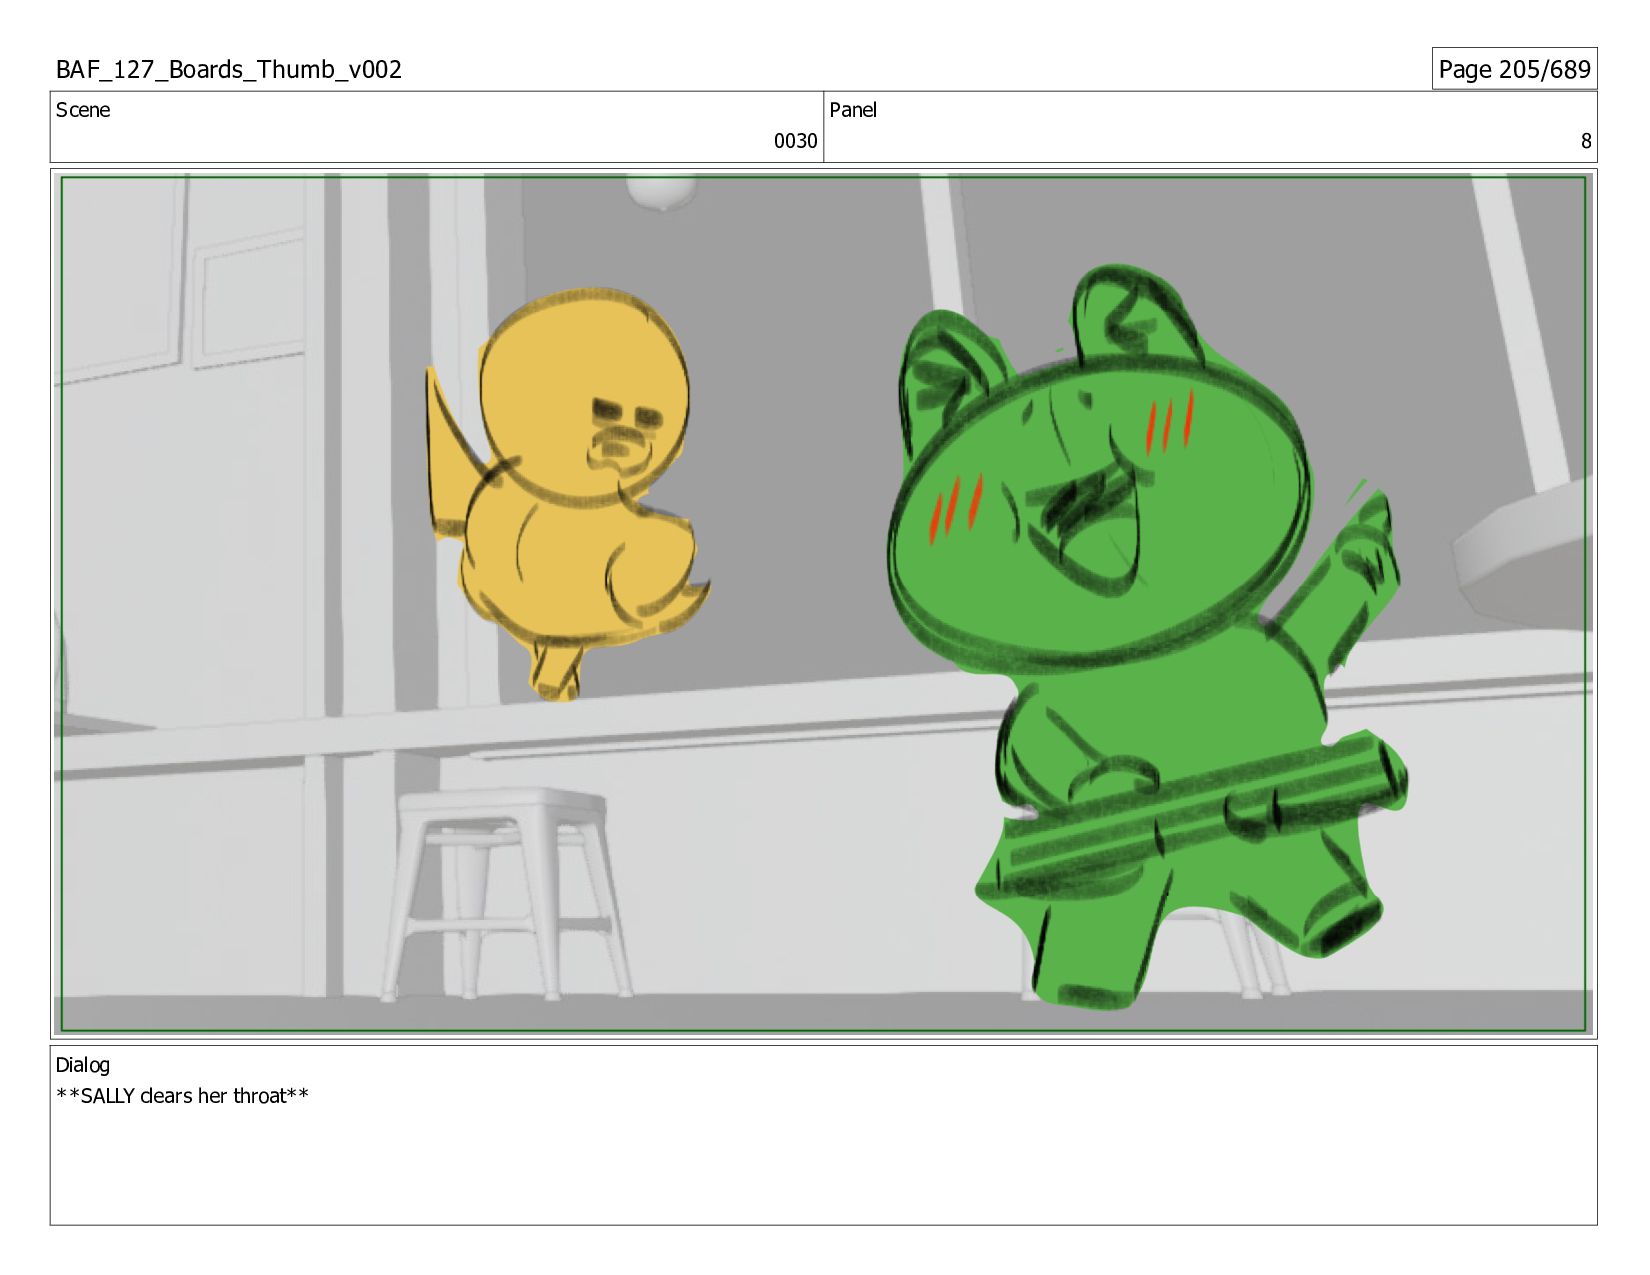Screen dimensions: 1650x1275
Task: Click scene number 0030
Action: pos(795,141)
